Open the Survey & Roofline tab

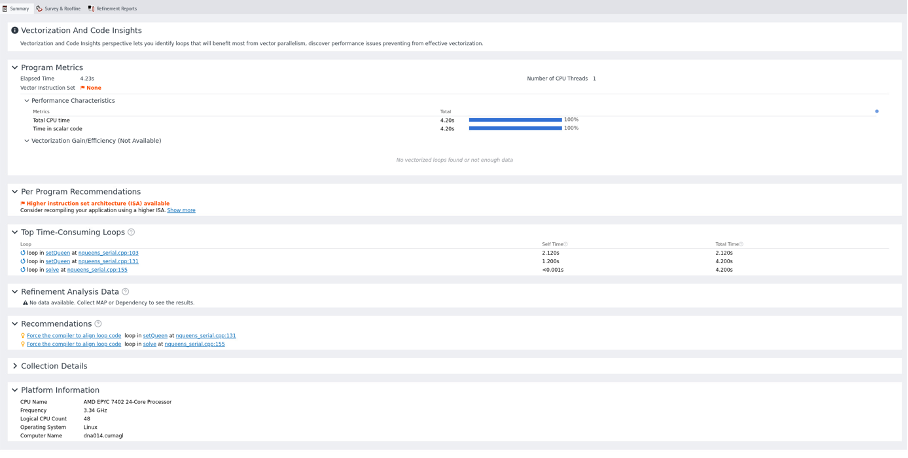coord(58,8)
